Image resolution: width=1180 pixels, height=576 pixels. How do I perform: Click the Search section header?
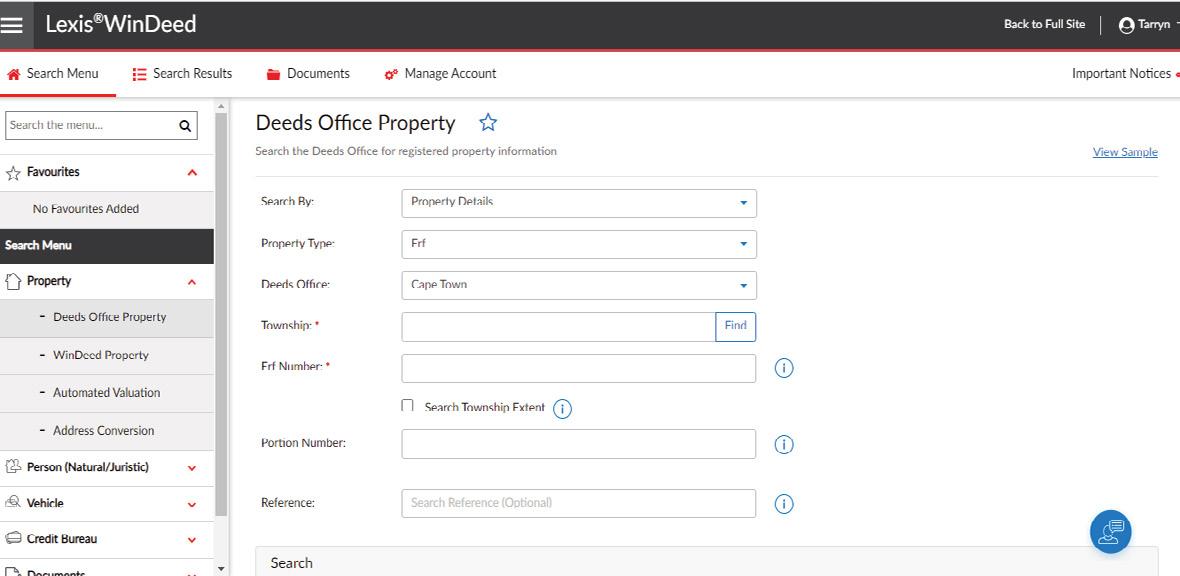pos(707,562)
